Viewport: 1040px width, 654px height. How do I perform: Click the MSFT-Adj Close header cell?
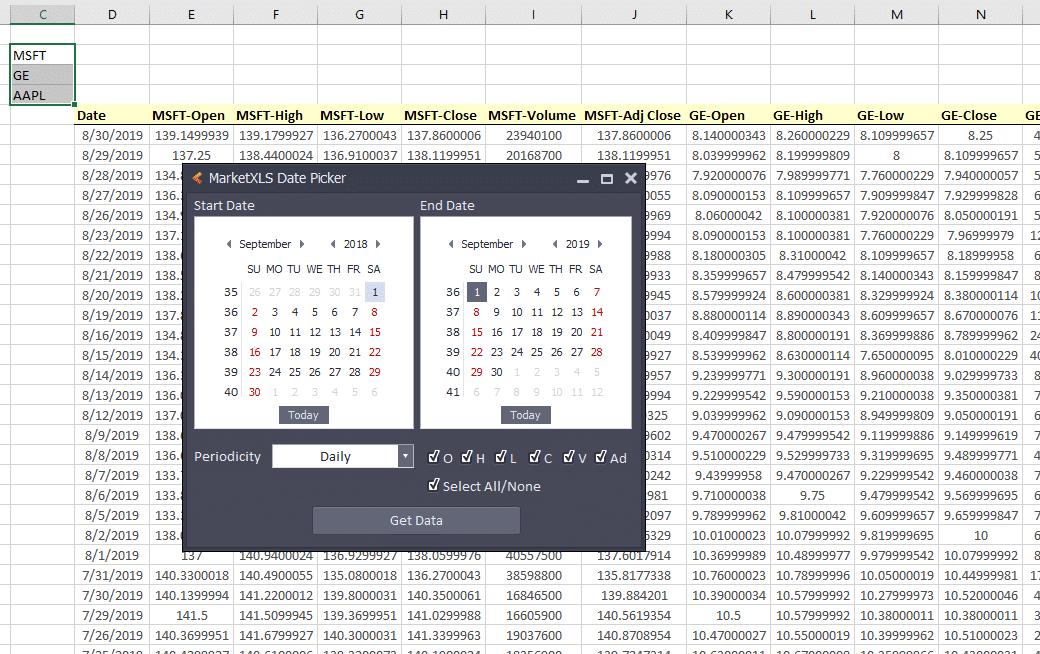633,115
